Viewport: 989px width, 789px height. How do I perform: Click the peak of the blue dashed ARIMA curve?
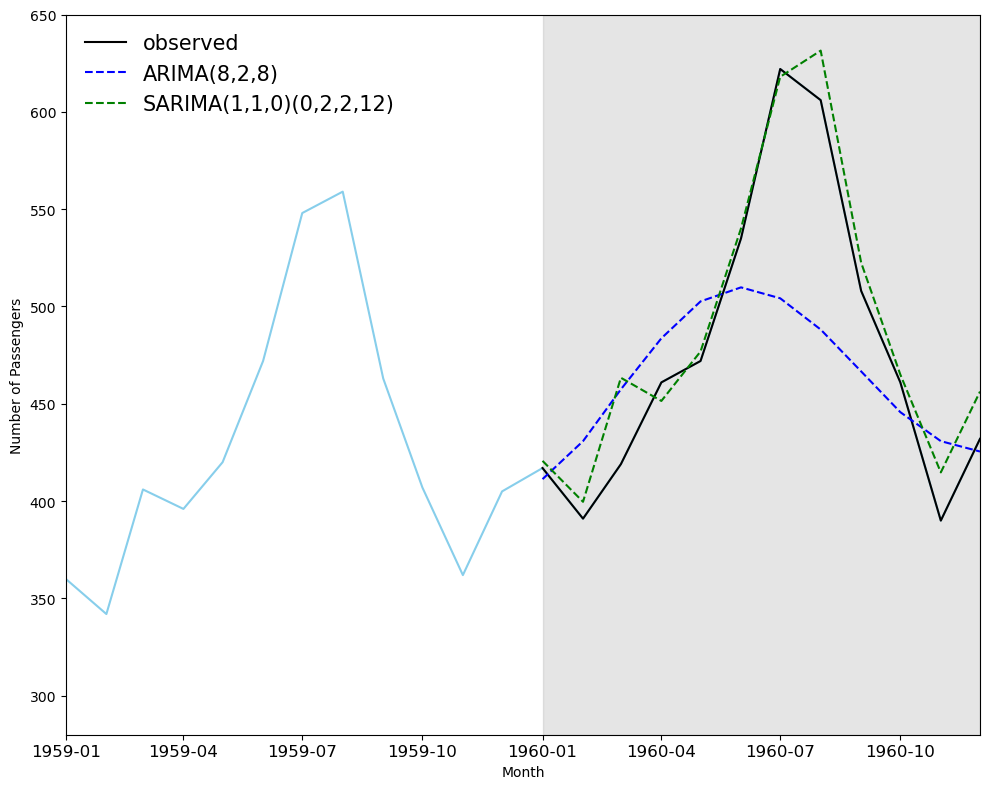[740, 287]
